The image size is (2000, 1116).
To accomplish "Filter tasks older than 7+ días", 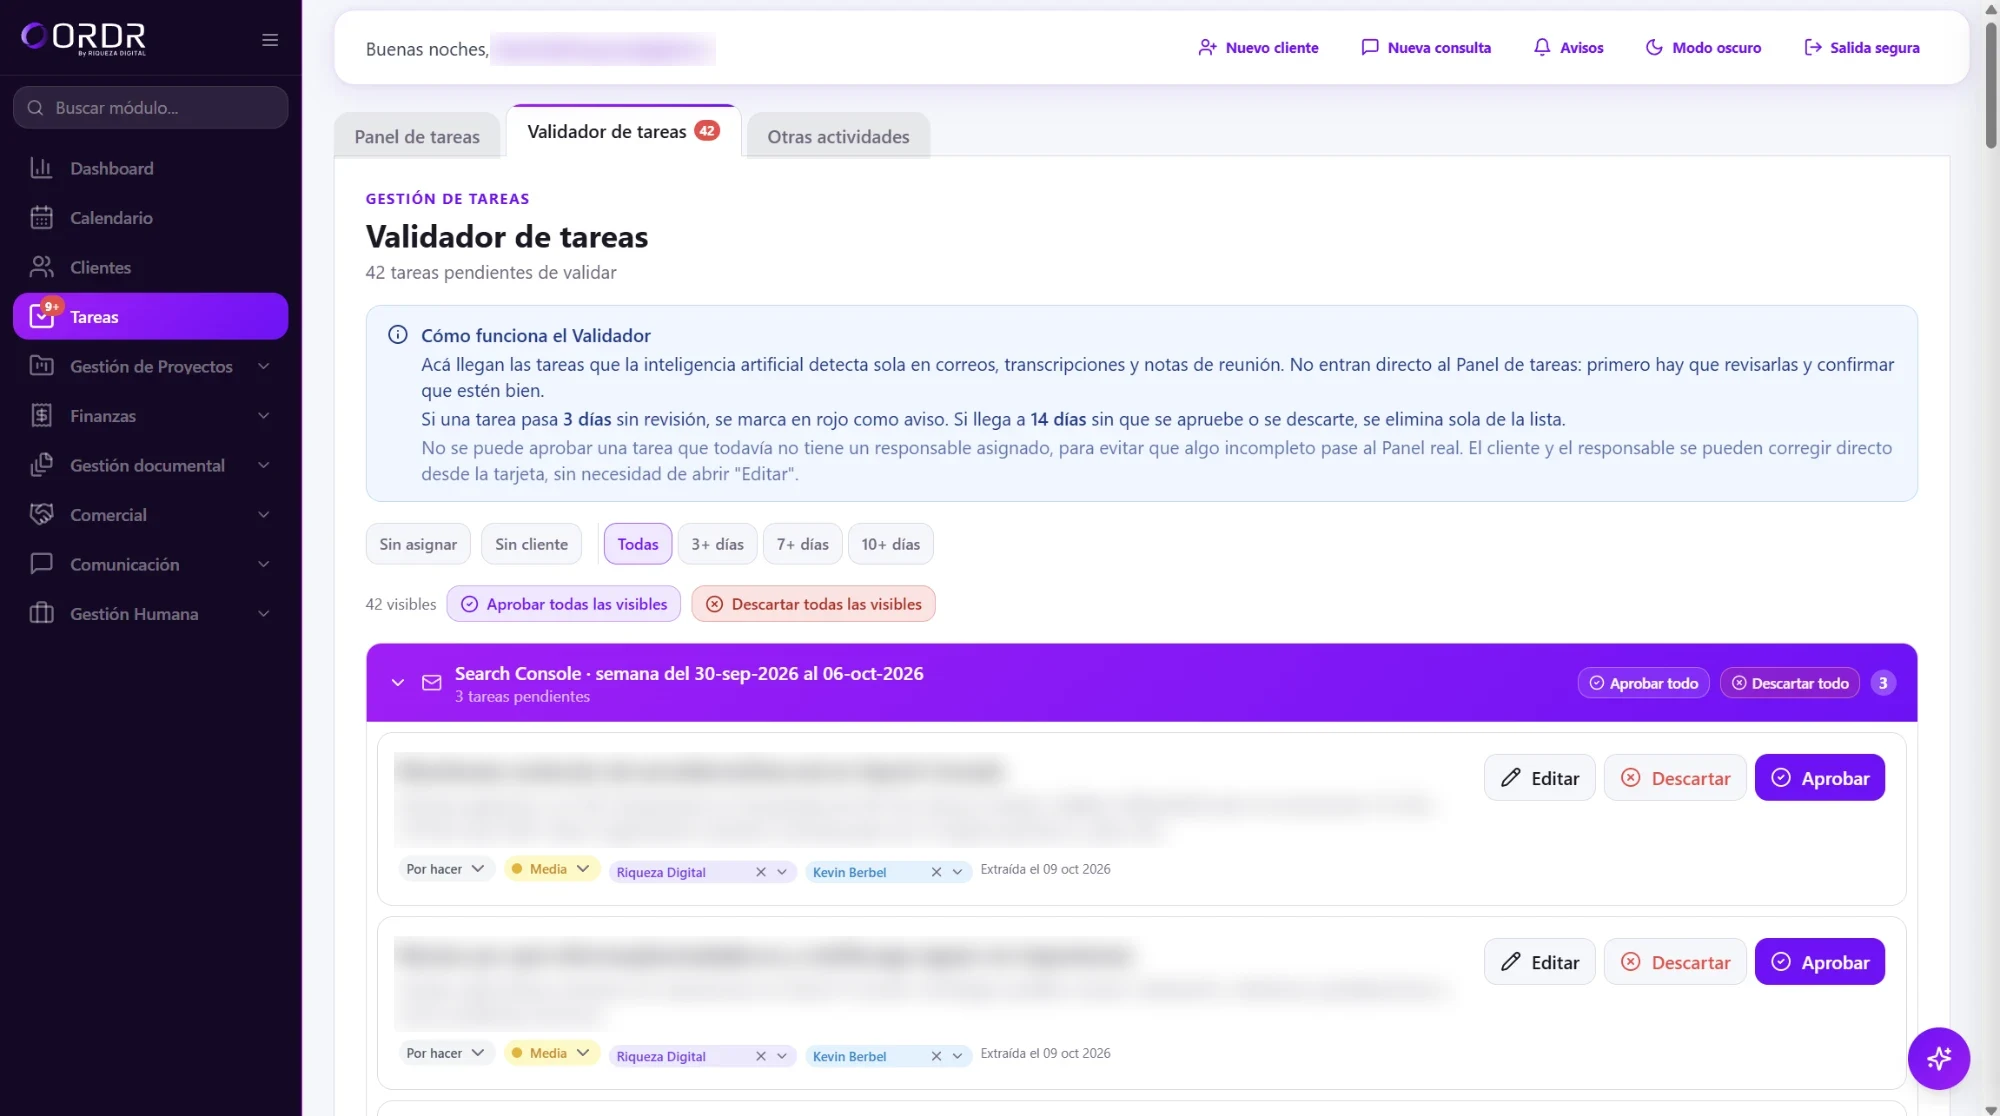I will (x=803, y=544).
